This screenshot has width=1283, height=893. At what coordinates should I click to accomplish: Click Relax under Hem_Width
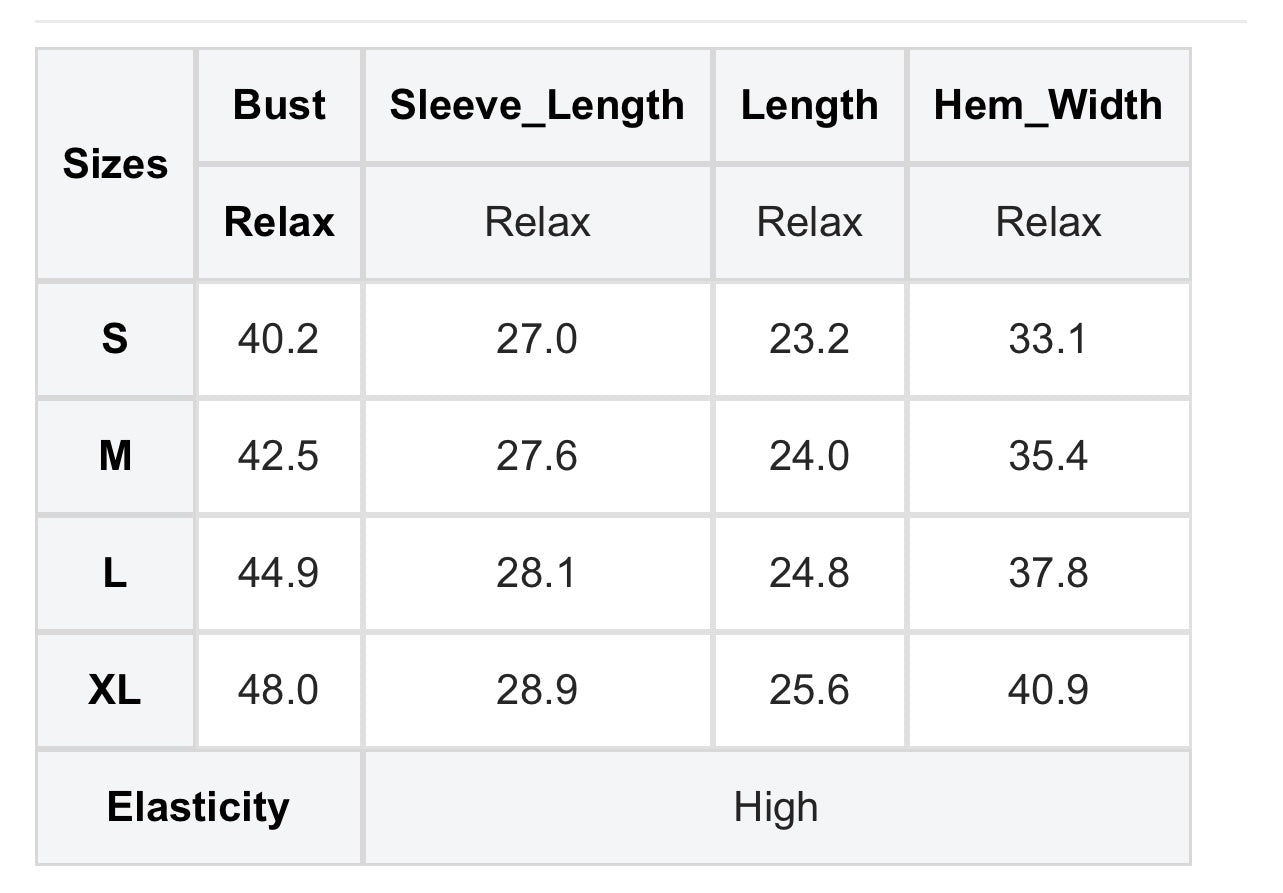coord(1048,222)
